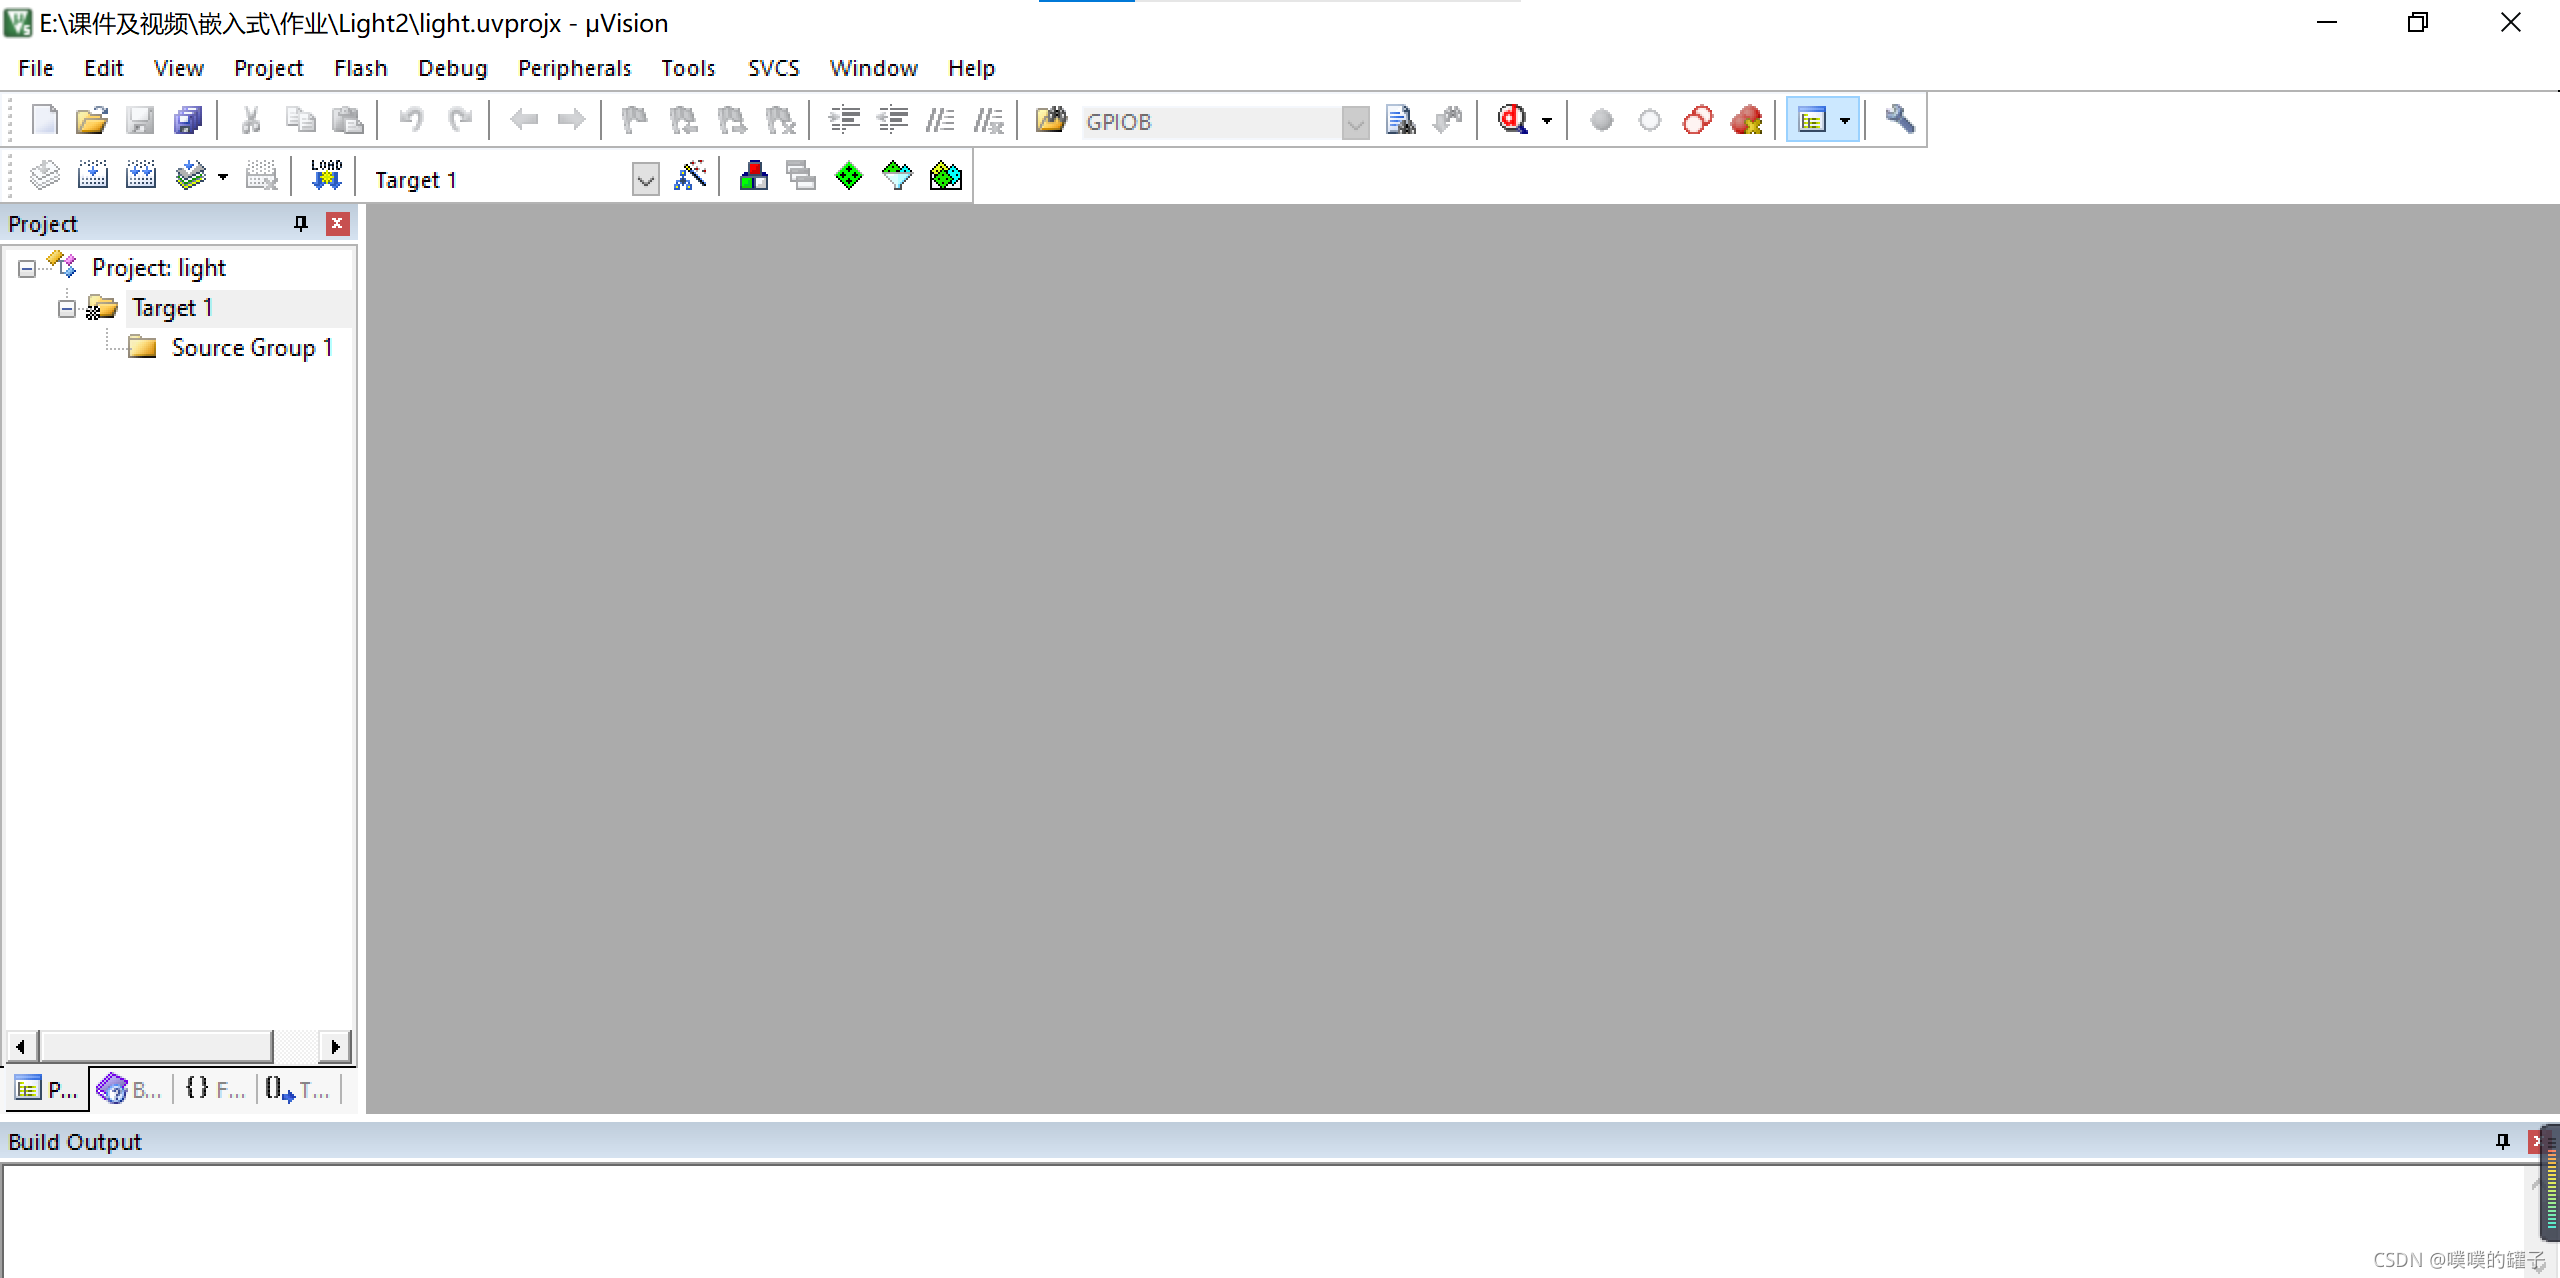Expand the Target 1 node in project tree

coord(67,307)
